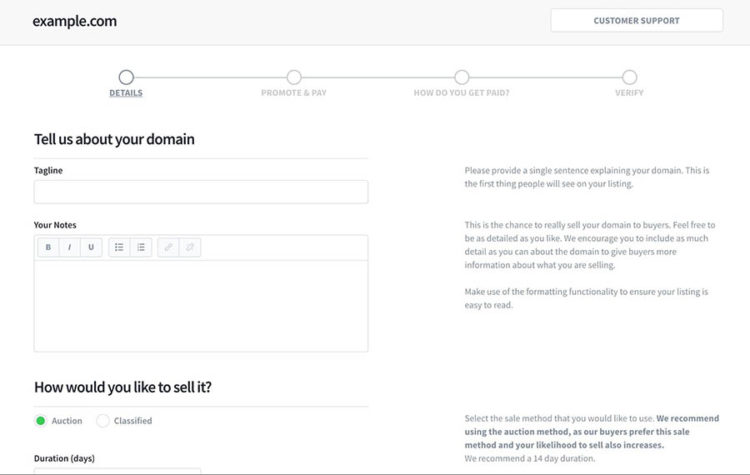
Task: Click the circle marker above Verify
Action: 629,77
